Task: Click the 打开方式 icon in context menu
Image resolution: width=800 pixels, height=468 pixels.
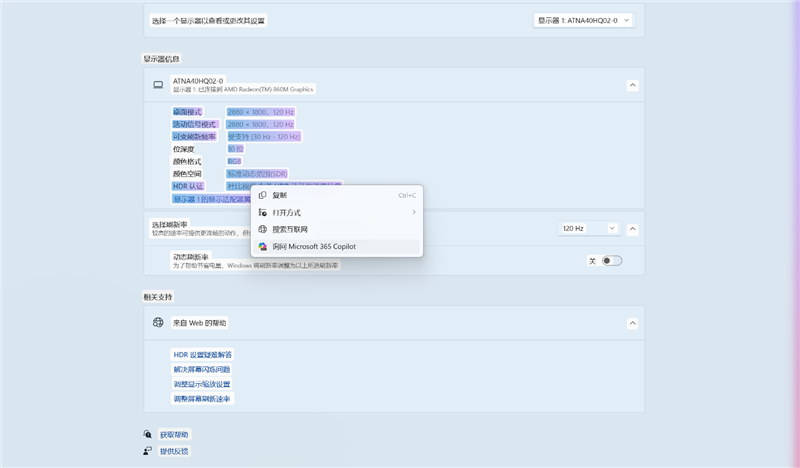Action: coord(263,212)
